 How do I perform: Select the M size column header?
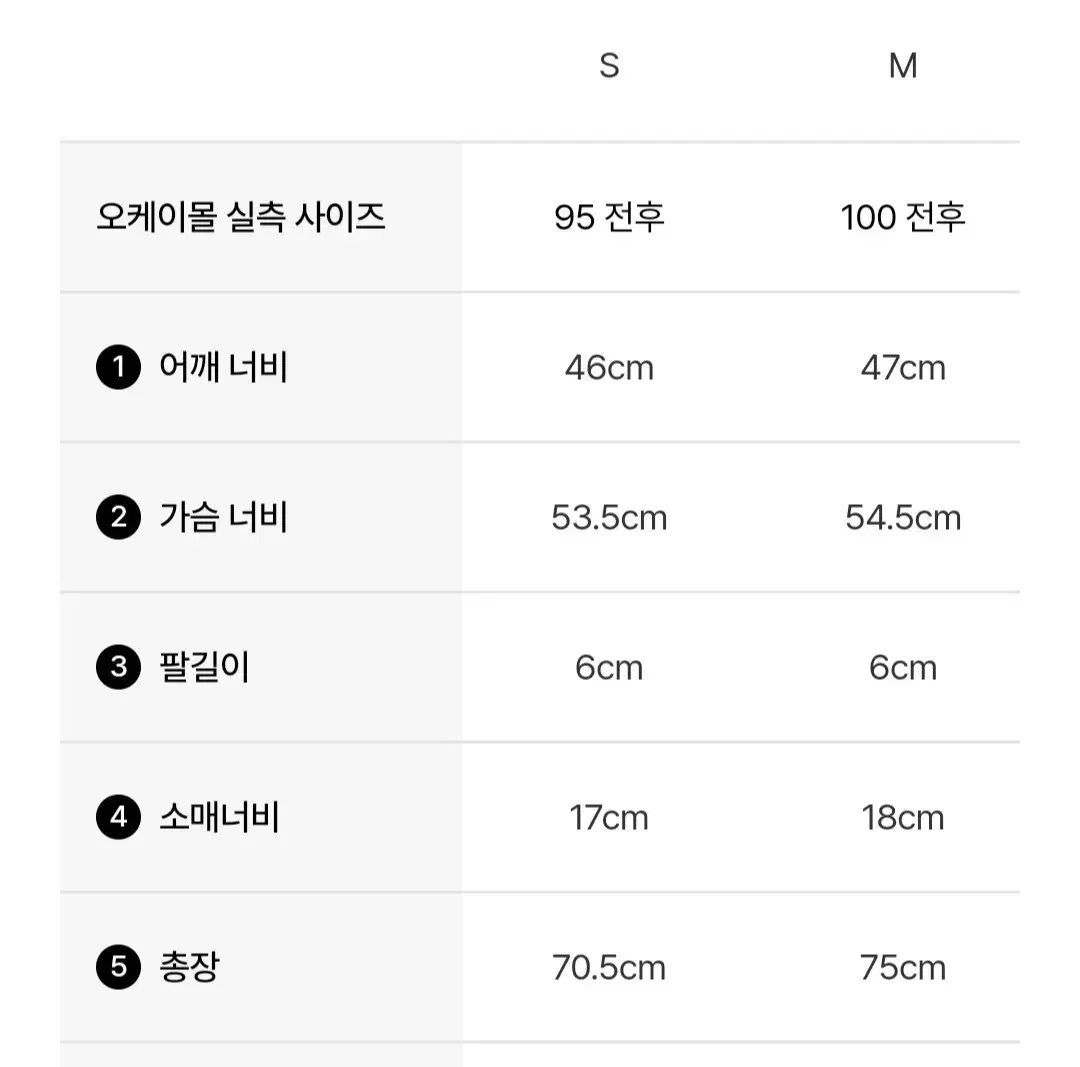tap(903, 66)
